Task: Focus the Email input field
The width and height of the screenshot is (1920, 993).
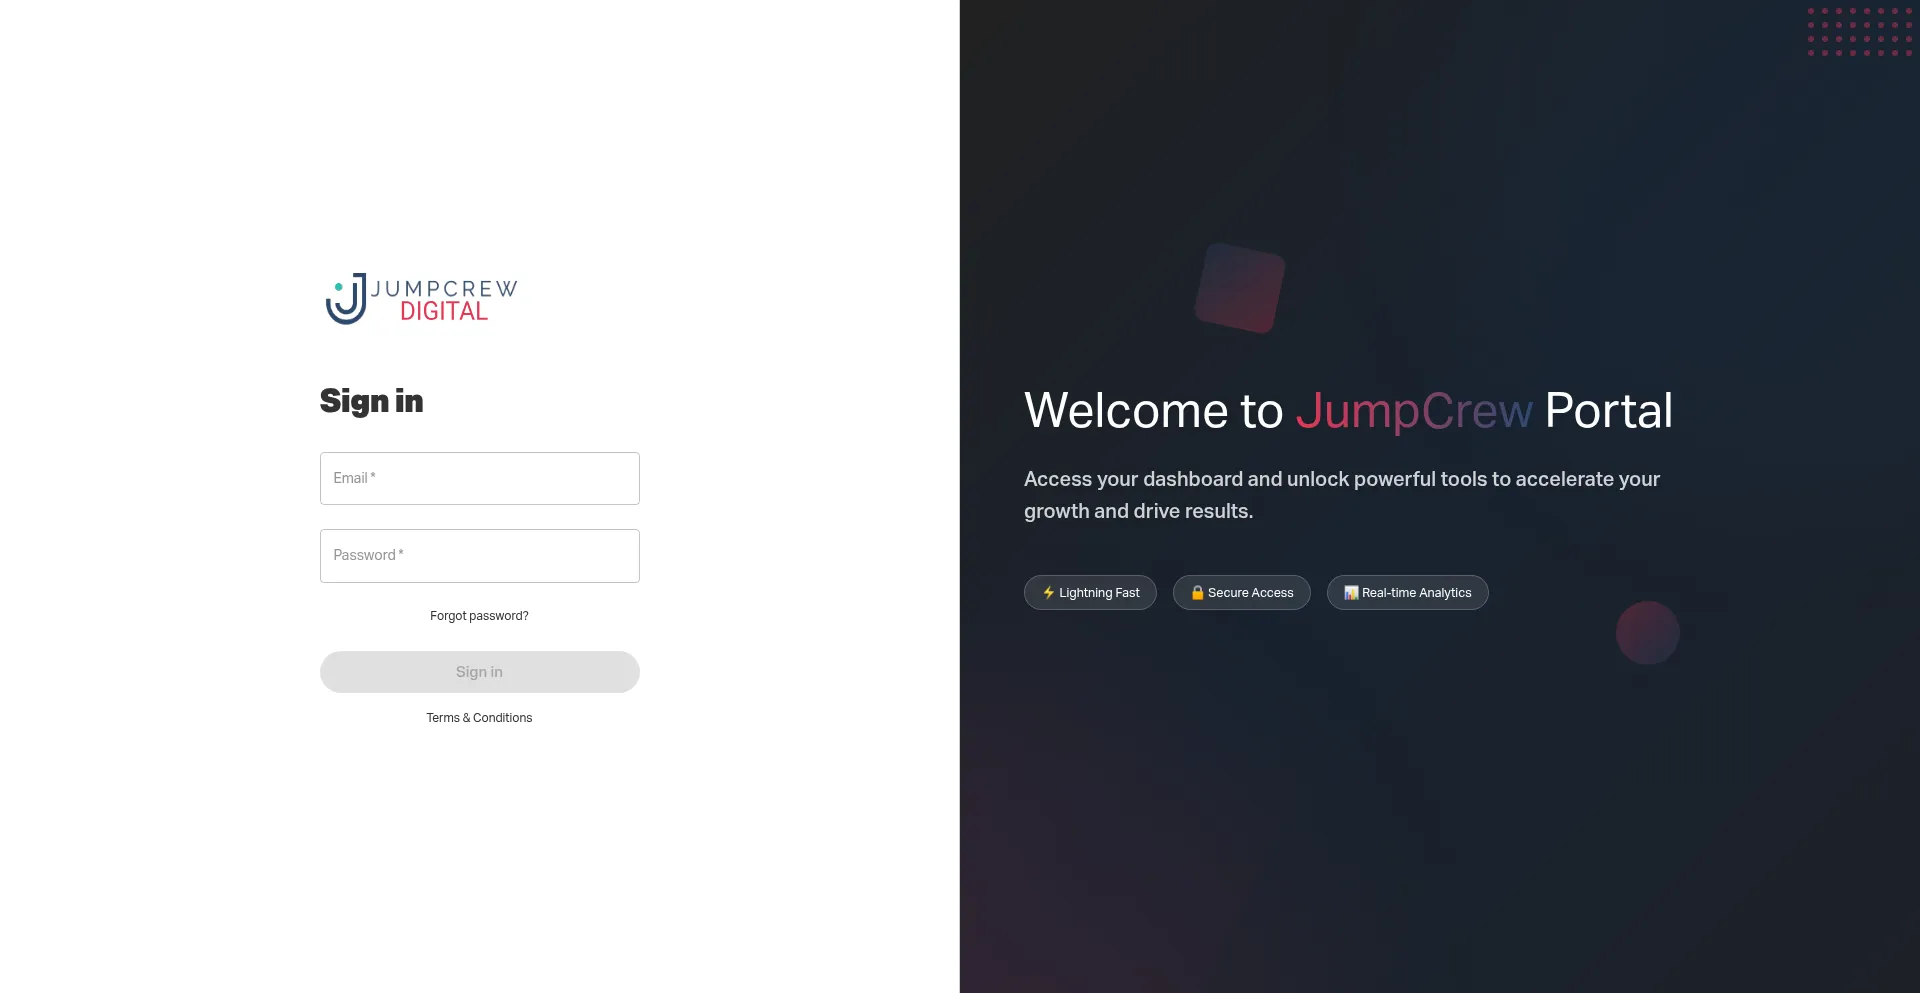Action: click(x=480, y=479)
